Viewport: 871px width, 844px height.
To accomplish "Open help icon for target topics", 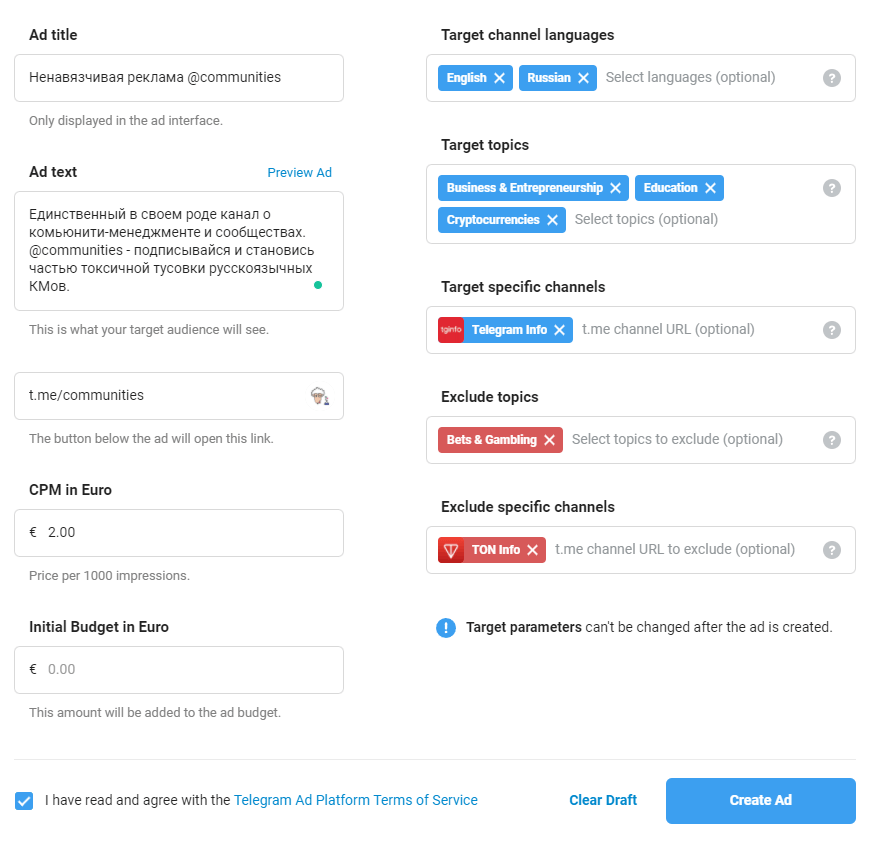I will (832, 188).
